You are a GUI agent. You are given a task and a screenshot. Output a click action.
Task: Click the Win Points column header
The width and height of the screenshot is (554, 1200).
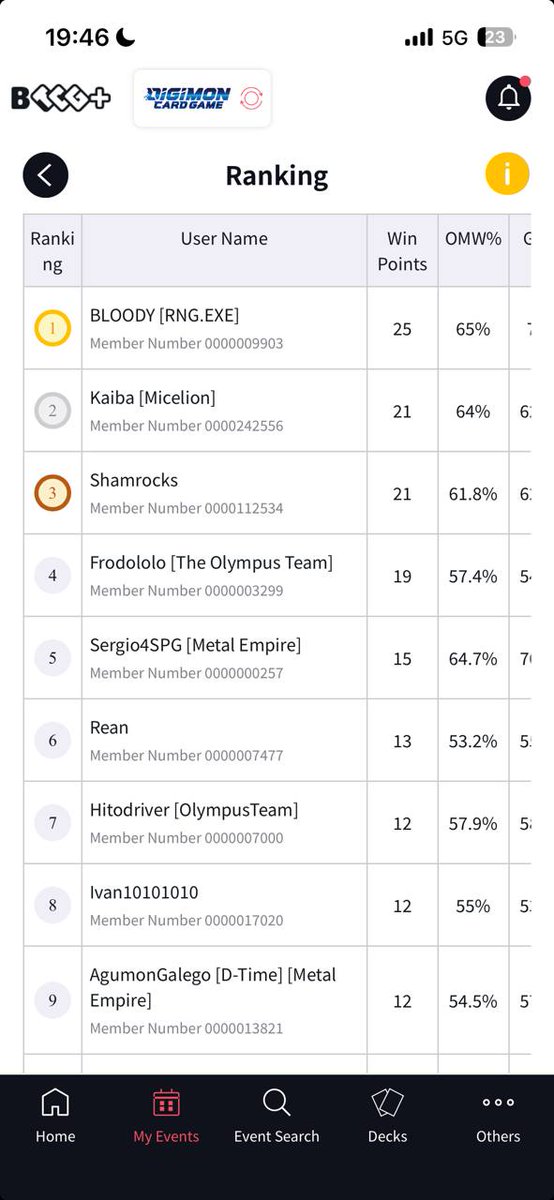402,251
